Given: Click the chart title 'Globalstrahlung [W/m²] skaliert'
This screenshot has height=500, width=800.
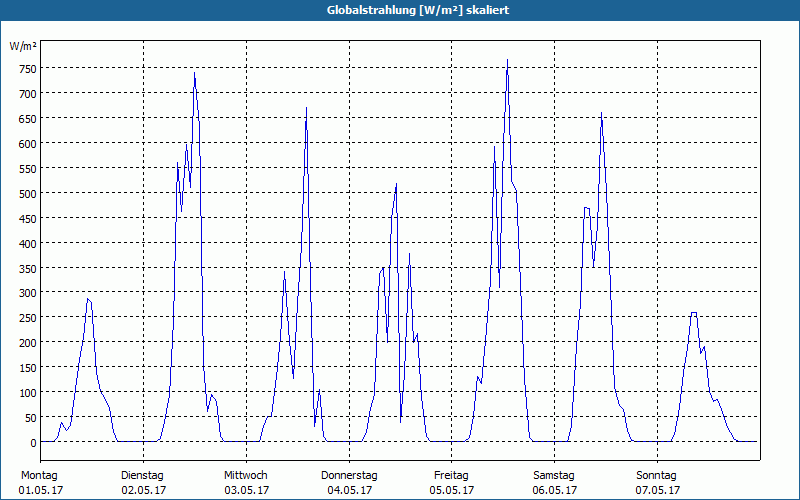Looking at the screenshot, I should click(418, 10).
